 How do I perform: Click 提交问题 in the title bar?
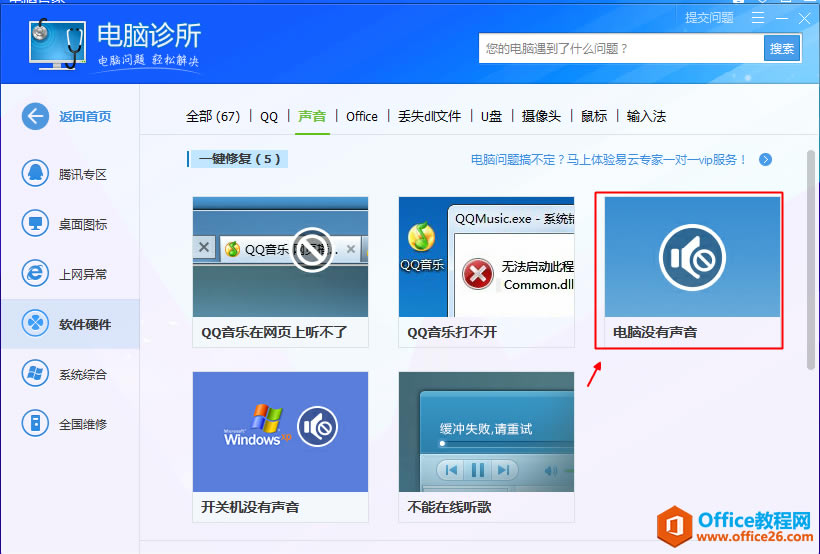[709, 18]
